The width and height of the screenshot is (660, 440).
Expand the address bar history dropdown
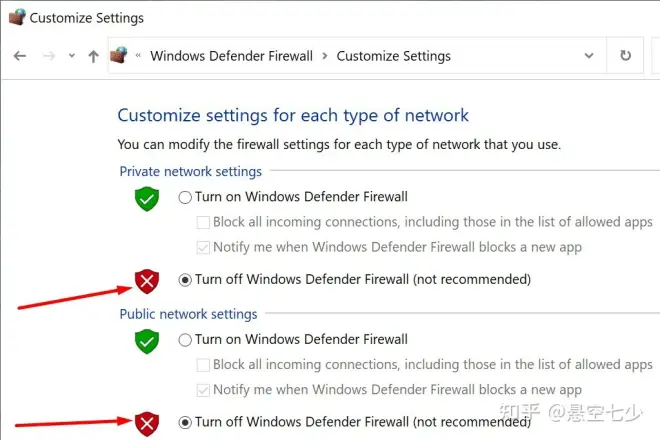589,56
